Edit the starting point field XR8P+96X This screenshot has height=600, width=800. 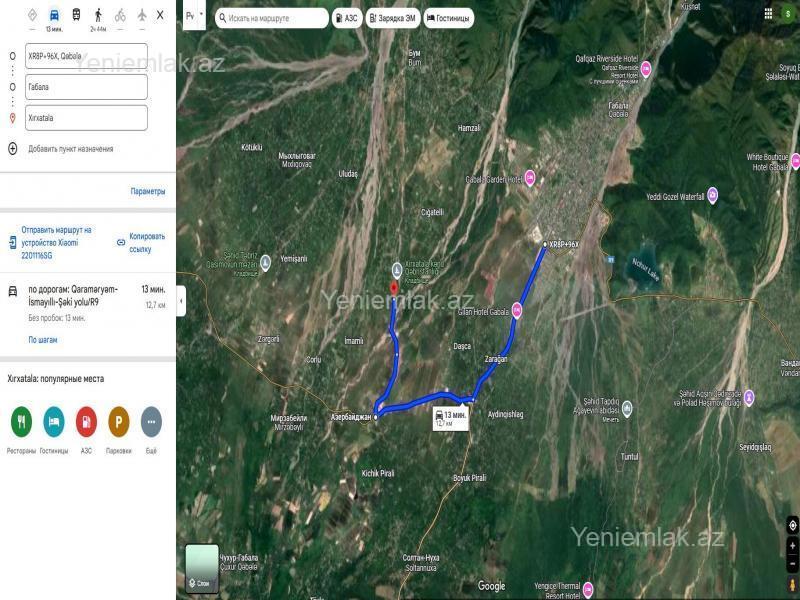tap(86, 56)
